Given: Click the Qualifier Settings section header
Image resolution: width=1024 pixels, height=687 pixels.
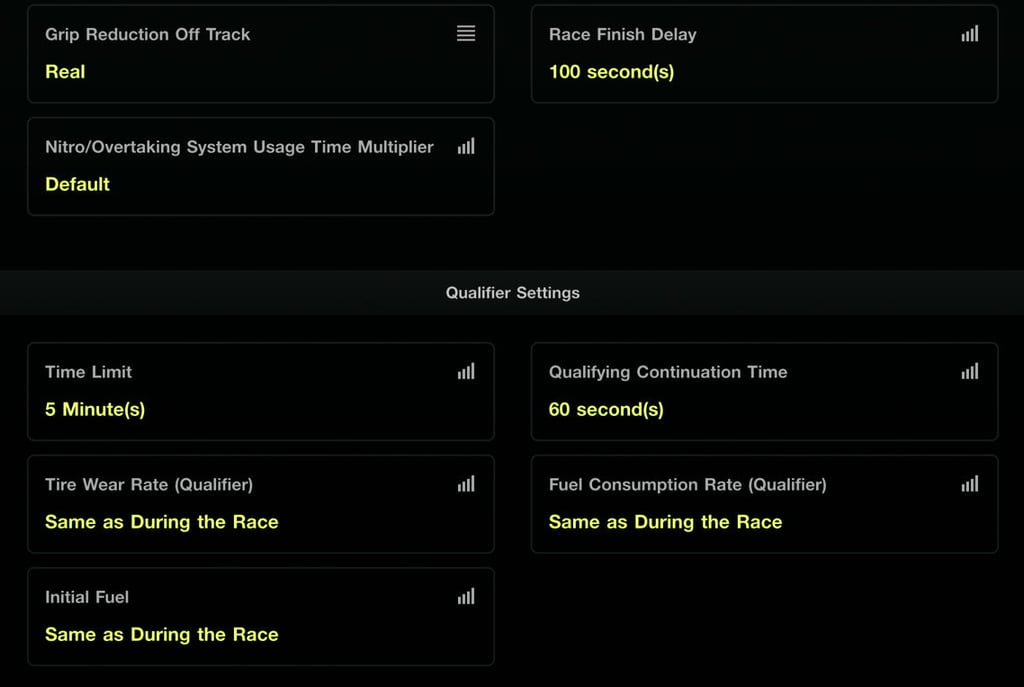Looking at the screenshot, I should pos(512,293).
